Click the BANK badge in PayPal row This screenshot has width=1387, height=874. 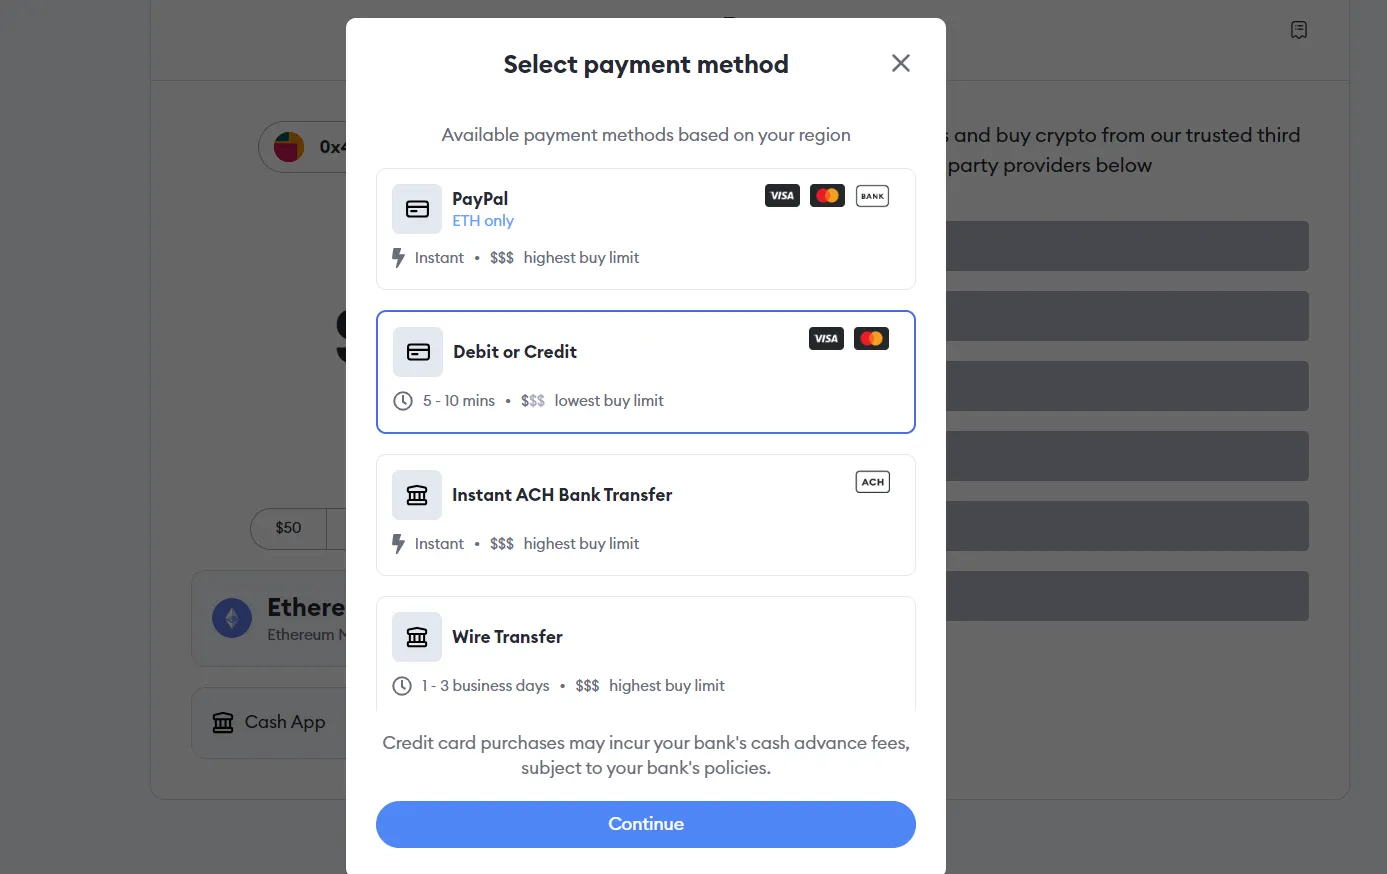click(872, 196)
